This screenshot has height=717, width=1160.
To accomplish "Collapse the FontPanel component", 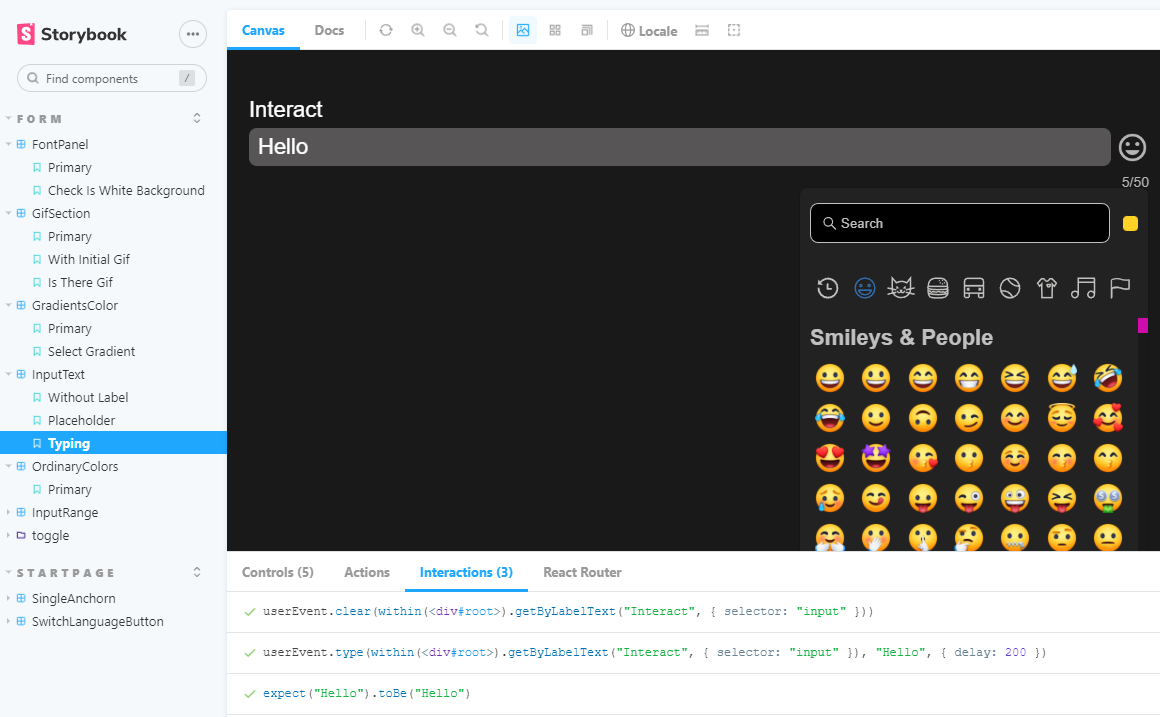I will [60, 144].
